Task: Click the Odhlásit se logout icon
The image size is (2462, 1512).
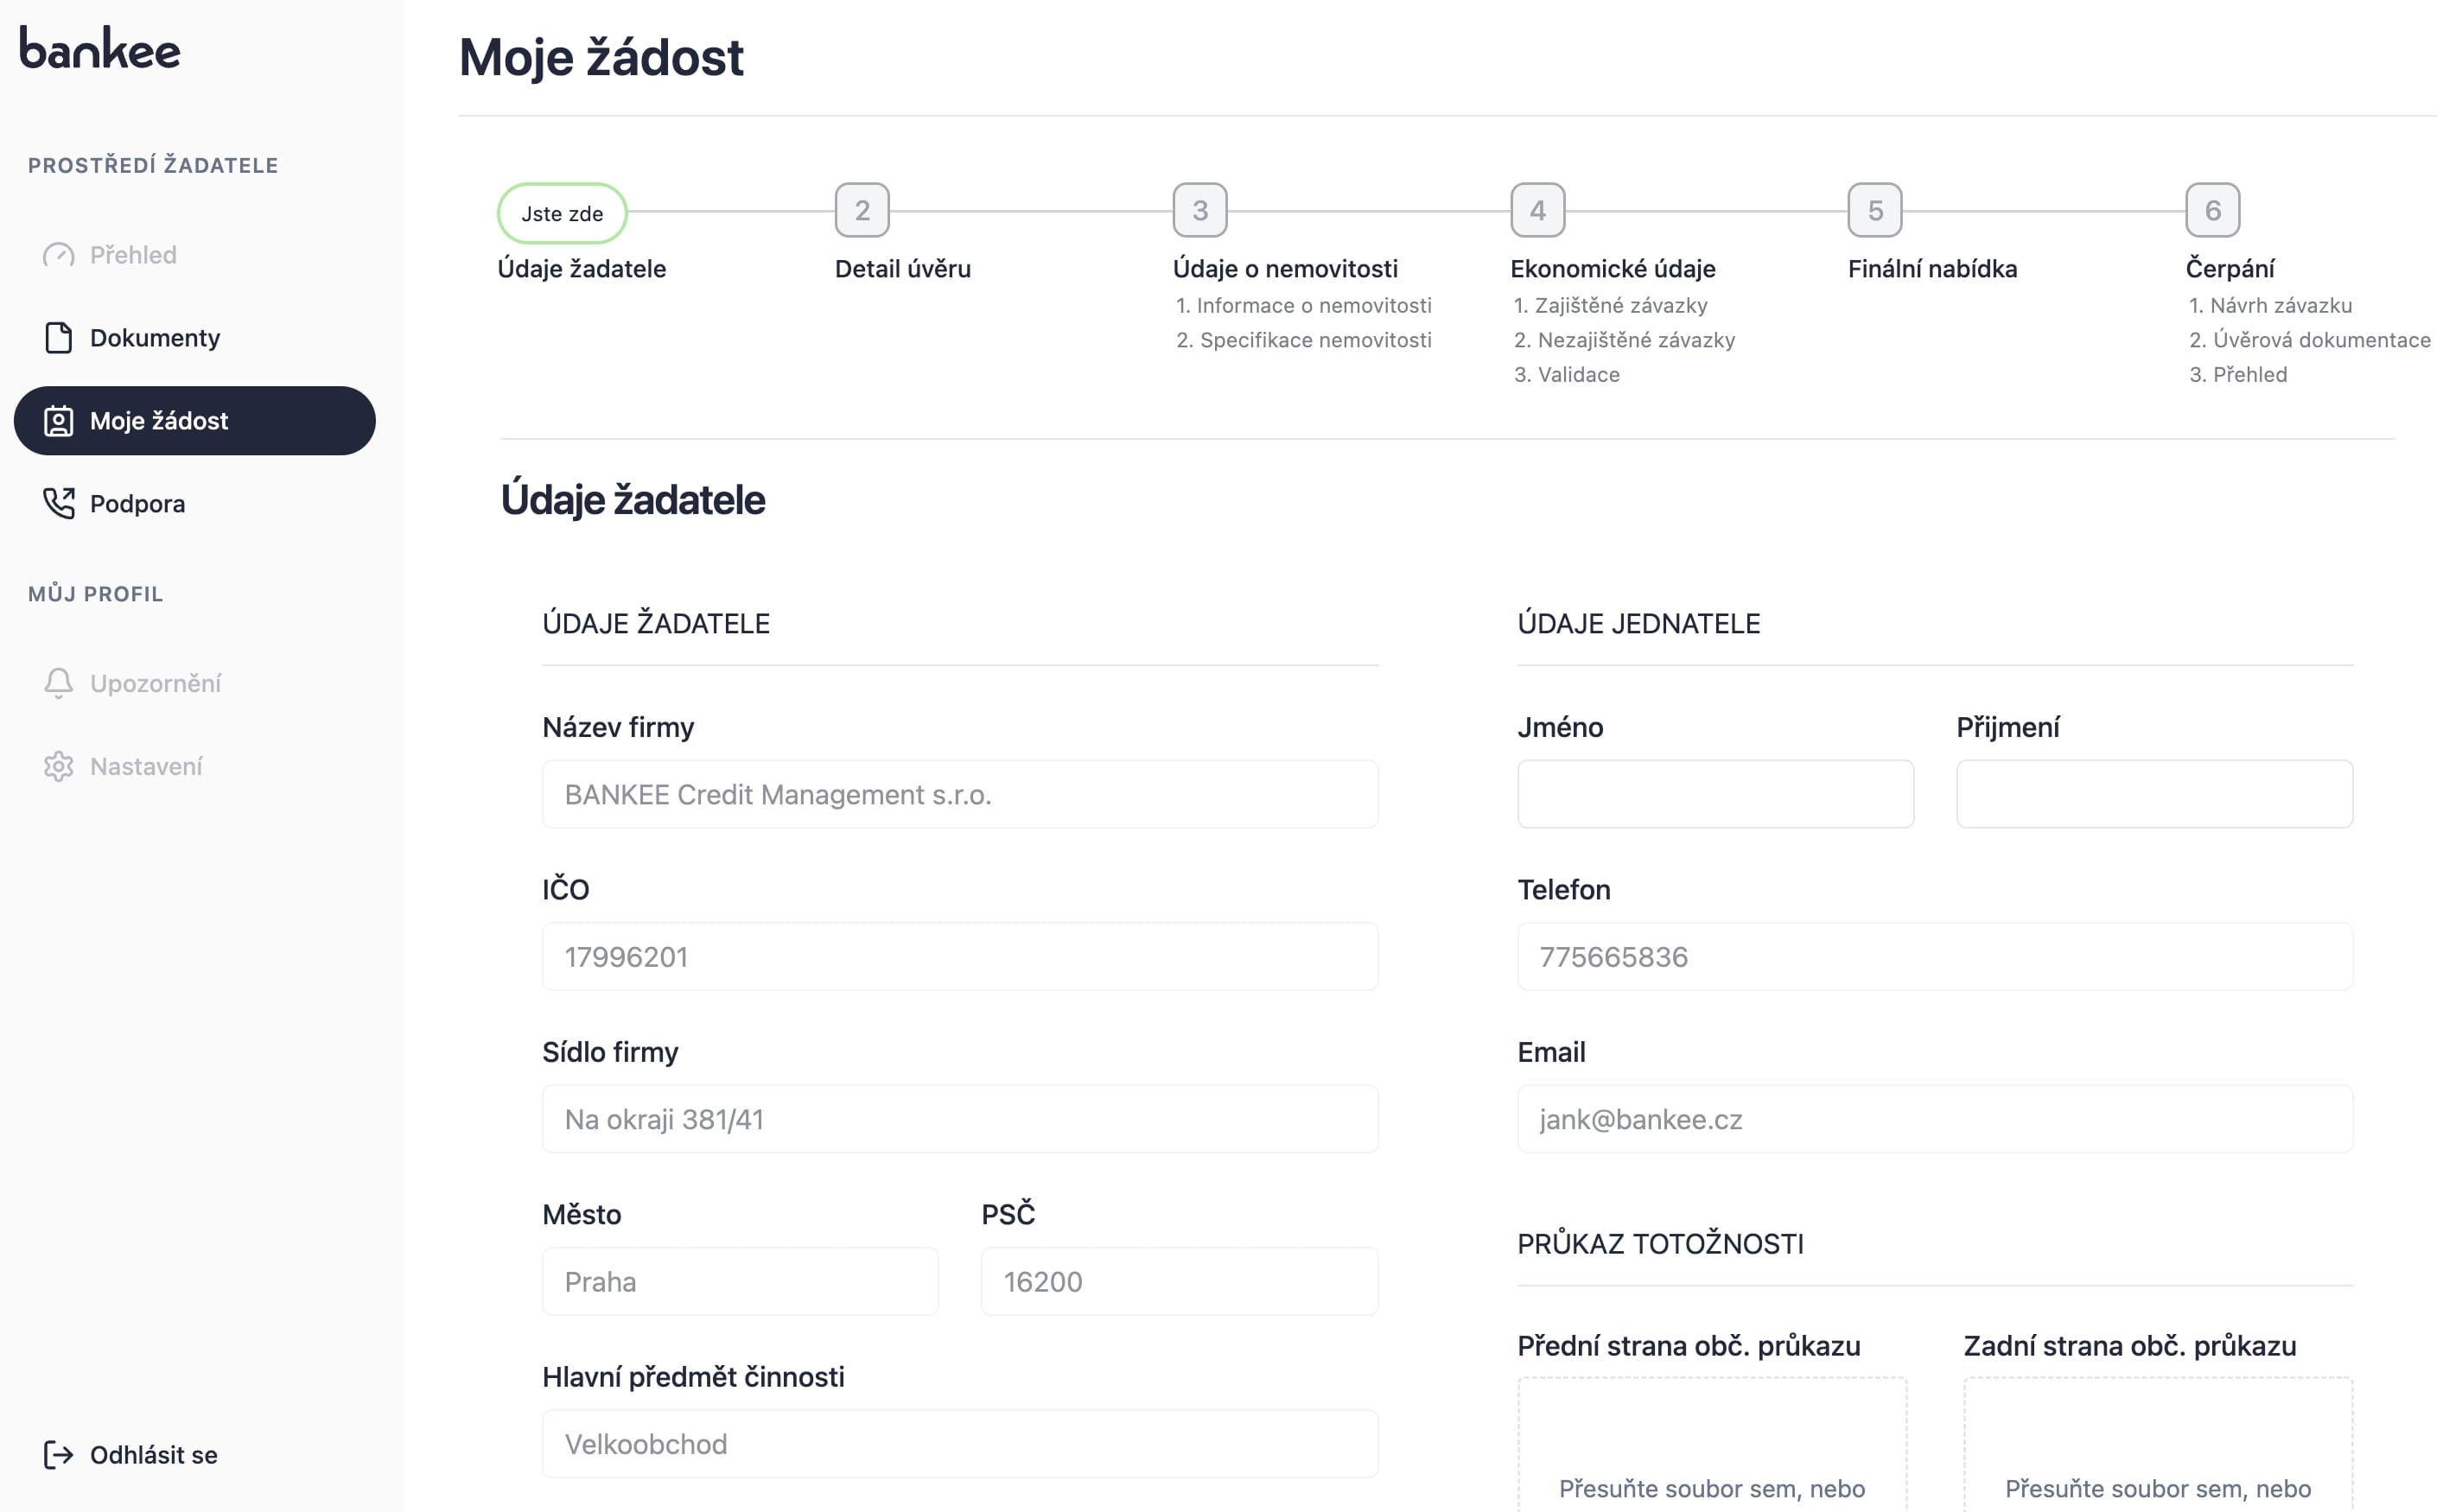Action: 58,1454
